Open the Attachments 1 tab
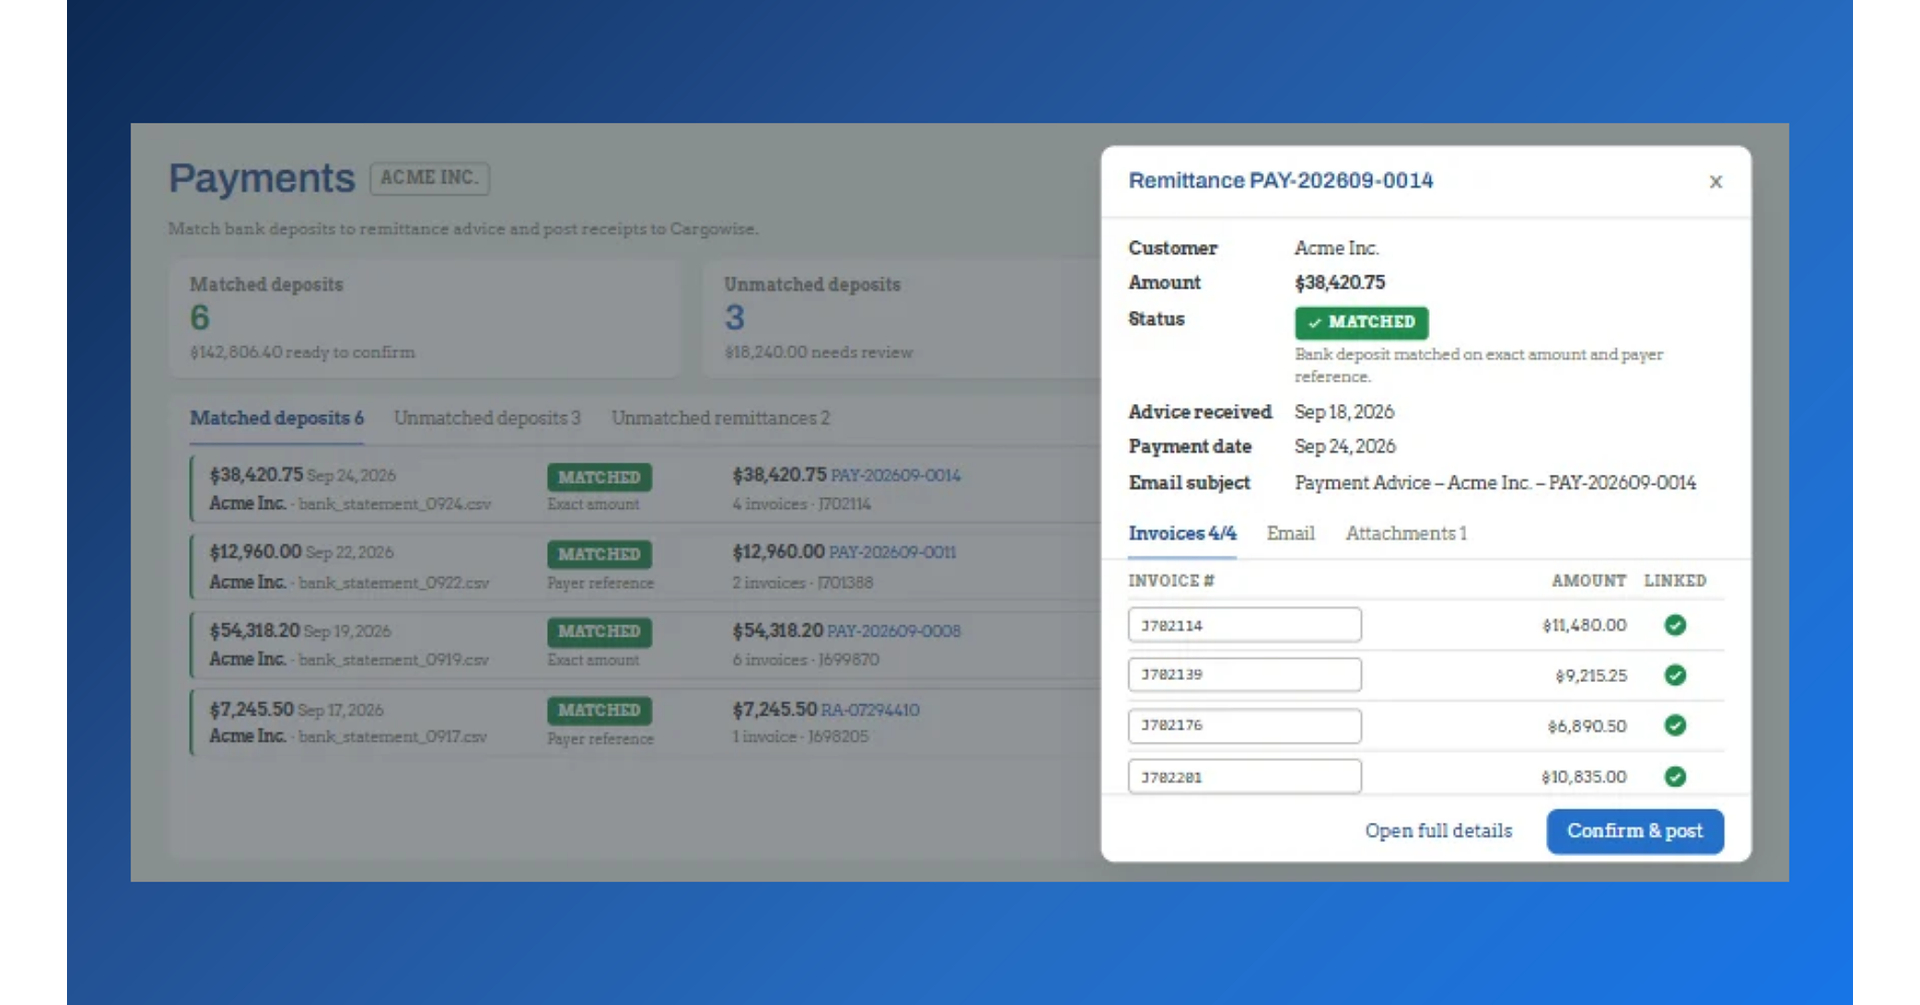Image resolution: width=1920 pixels, height=1005 pixels. 1406,534
